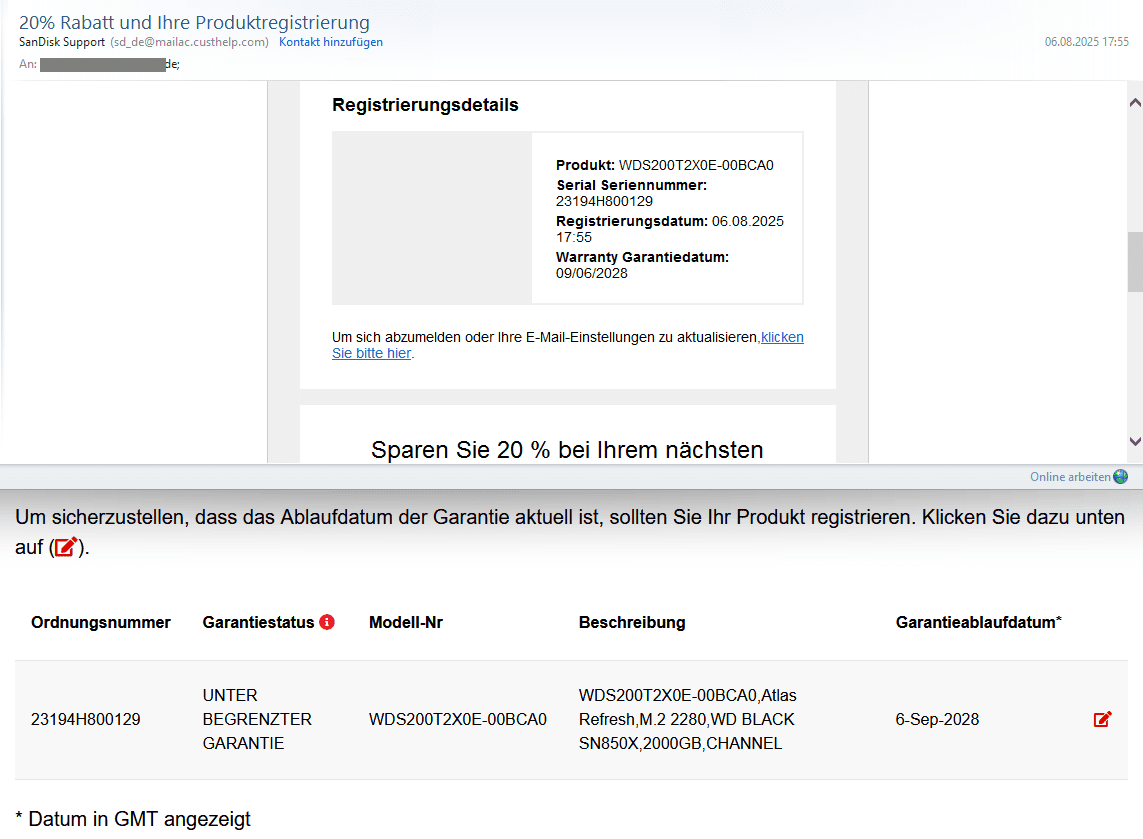Click the Registrierungsdatum label in the email
Screen dimensions: 1143x839
coord(631,221)
